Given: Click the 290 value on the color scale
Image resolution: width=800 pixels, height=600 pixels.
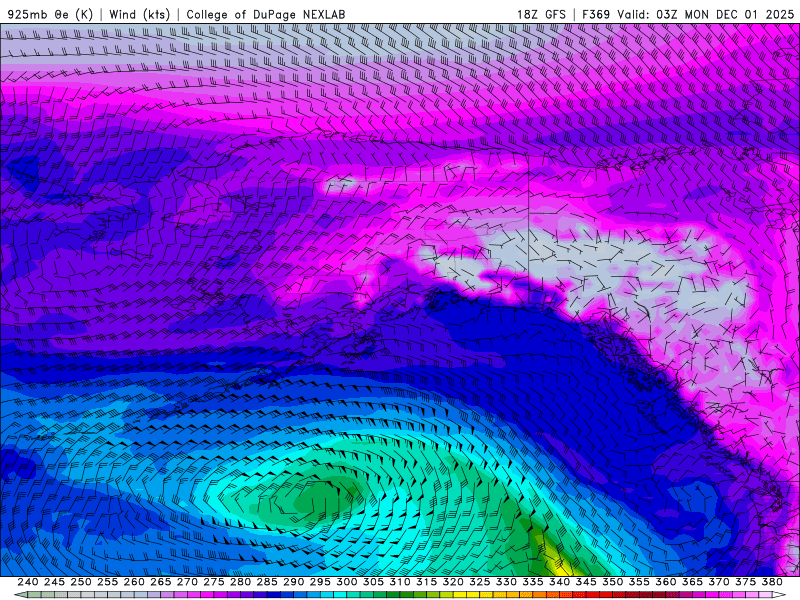Looking at the screenshot, I should 293,582.
